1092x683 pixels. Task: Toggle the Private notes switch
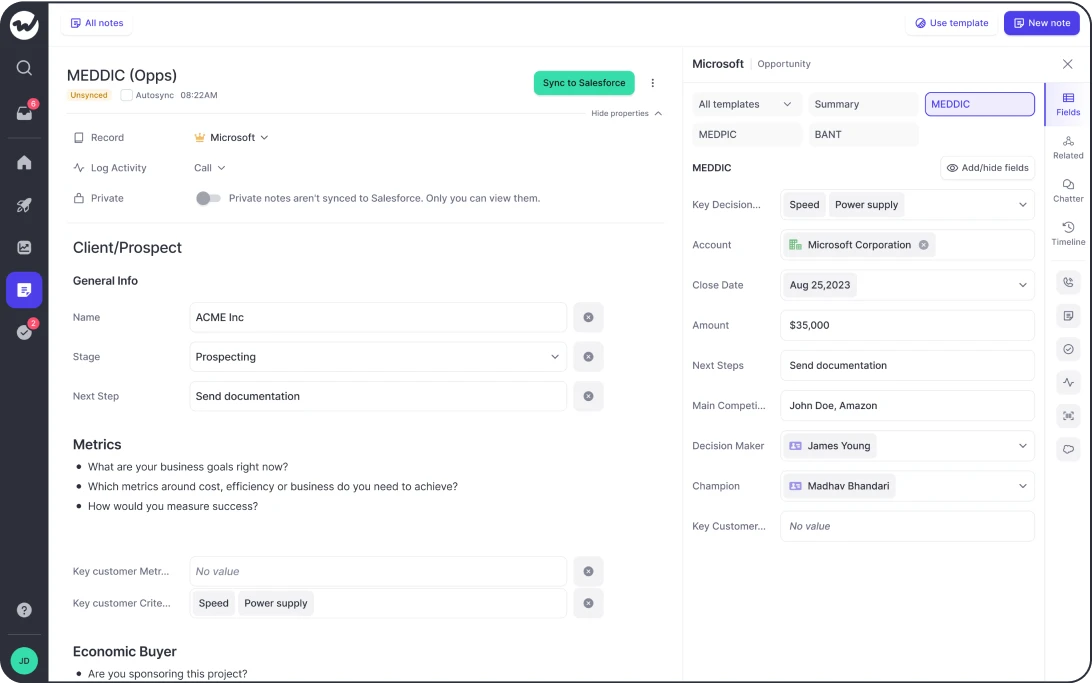tap(208, 198)
